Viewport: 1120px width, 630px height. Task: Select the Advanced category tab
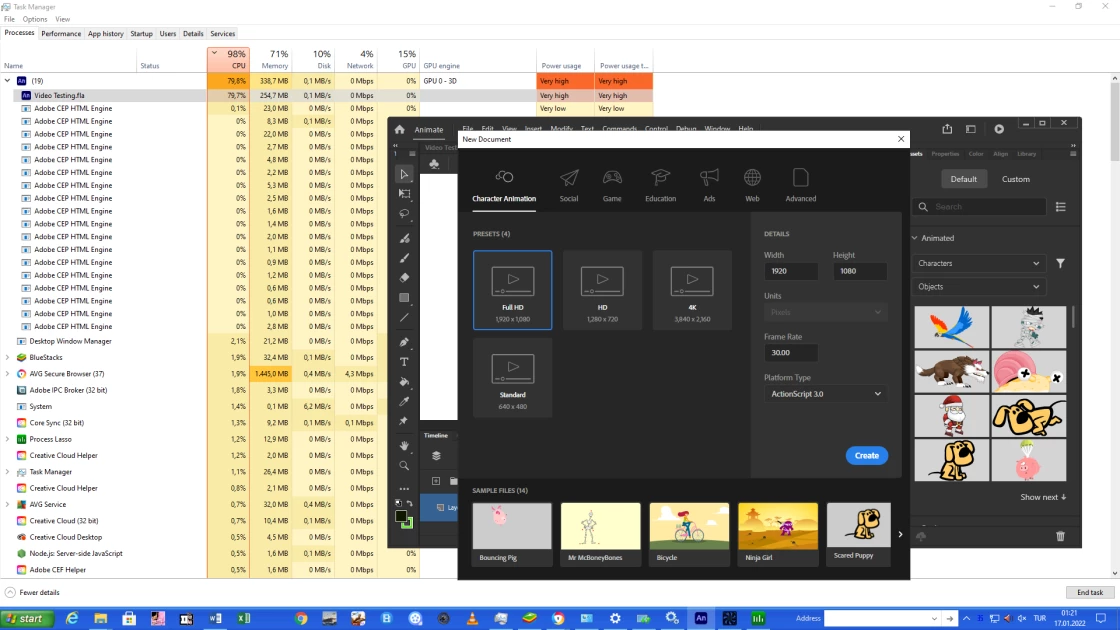coord(801,186)
